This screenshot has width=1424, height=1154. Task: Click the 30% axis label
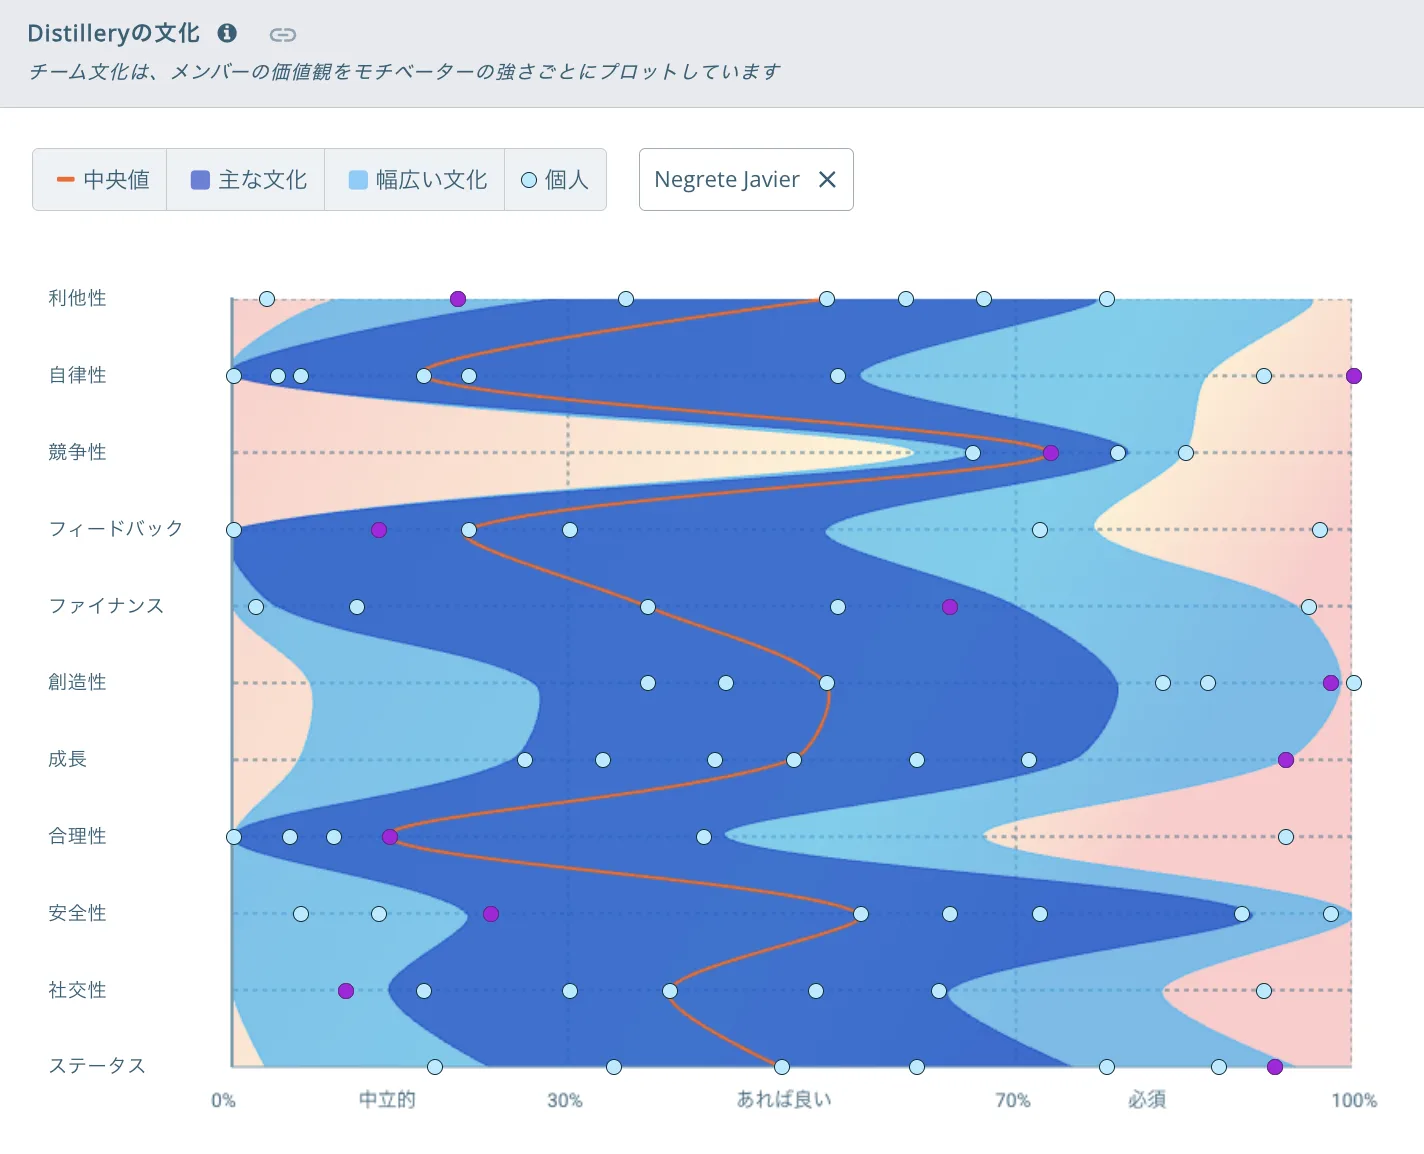pos(565,1101)
